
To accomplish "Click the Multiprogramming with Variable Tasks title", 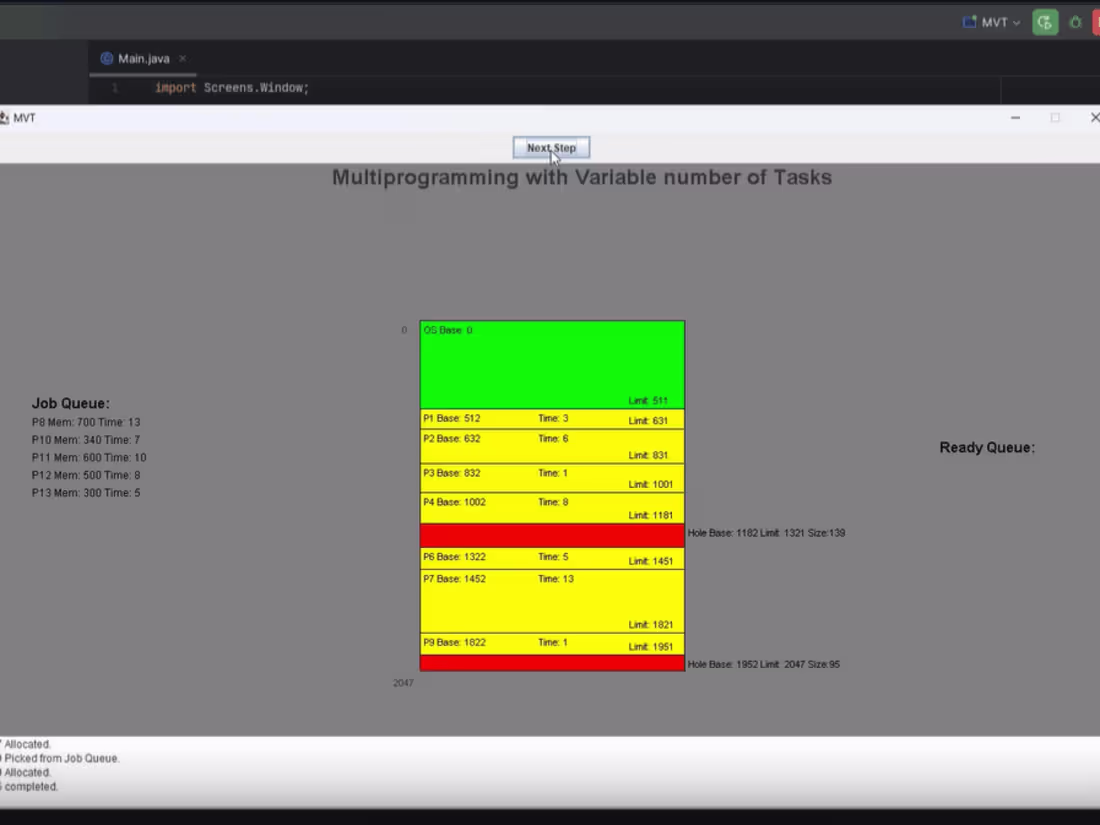I will click(x=581, y=177).
